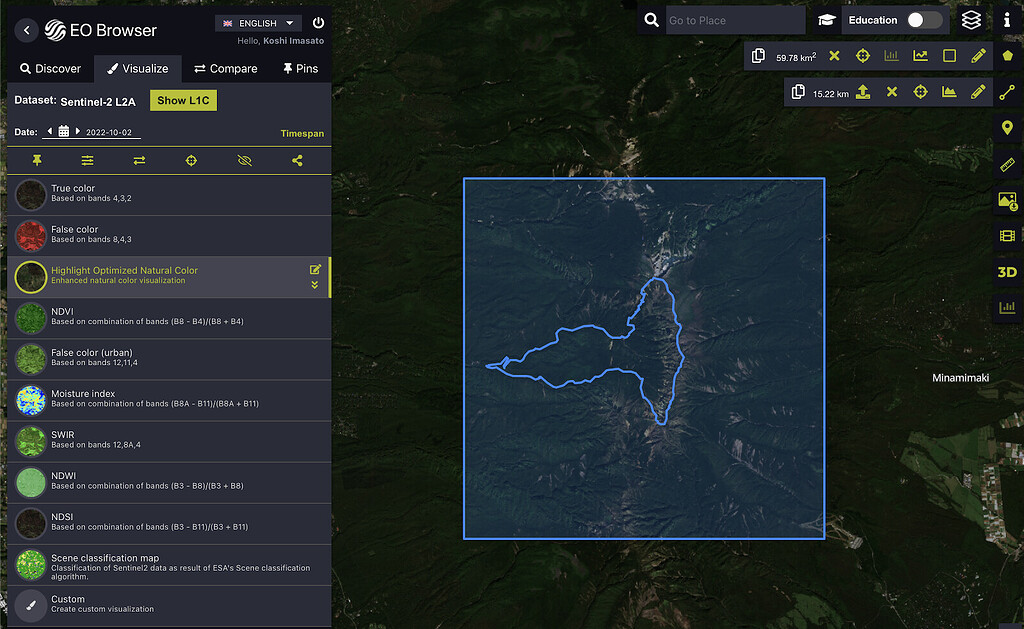Viewport: 1024px width, 629px height.
Task: Toggle the layers panel on the right sidebar
Action: [x=971, y=19]
